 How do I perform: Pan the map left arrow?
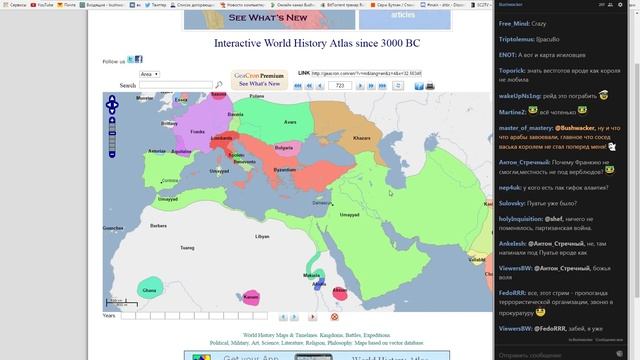[108, 105]
